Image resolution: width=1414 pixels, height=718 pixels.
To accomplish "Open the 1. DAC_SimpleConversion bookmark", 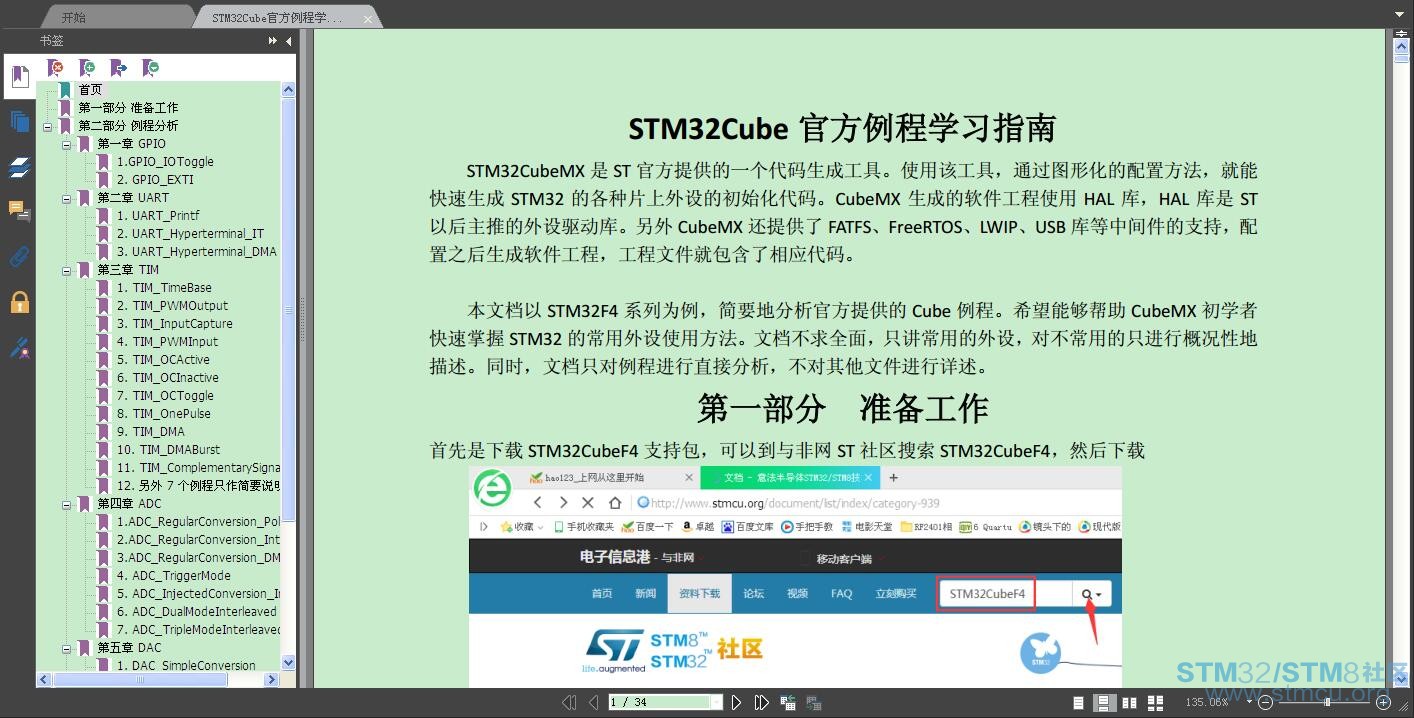I will click(186, 666).
